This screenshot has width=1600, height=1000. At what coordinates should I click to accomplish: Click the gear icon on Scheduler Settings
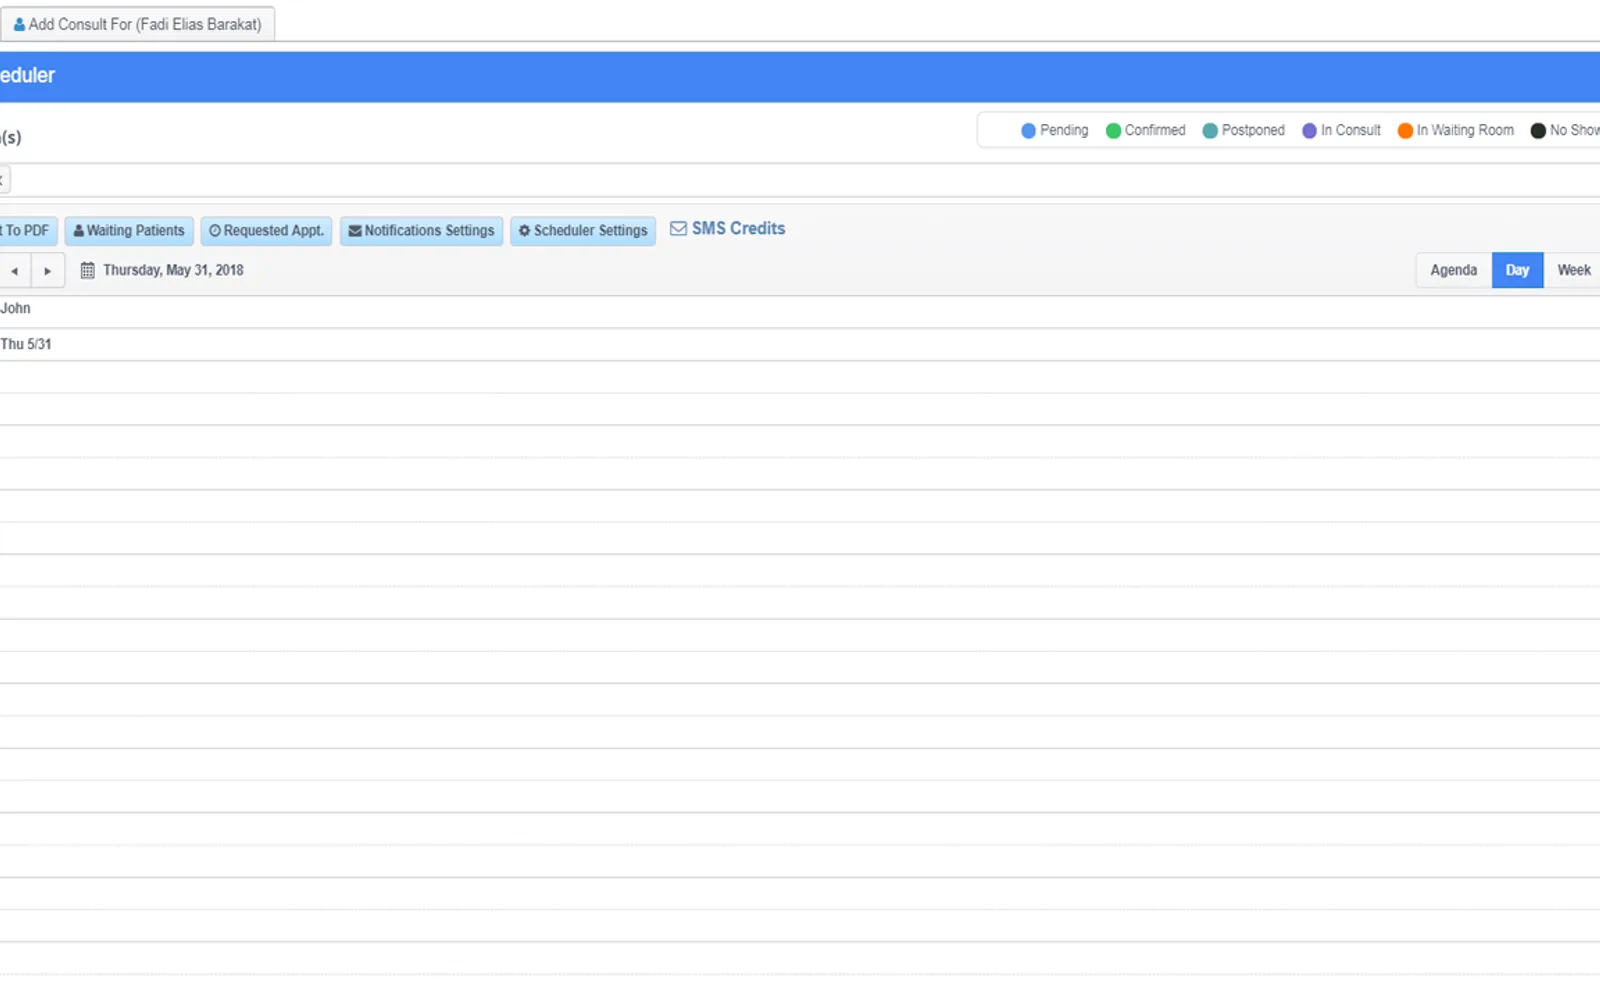coord(524,231)
